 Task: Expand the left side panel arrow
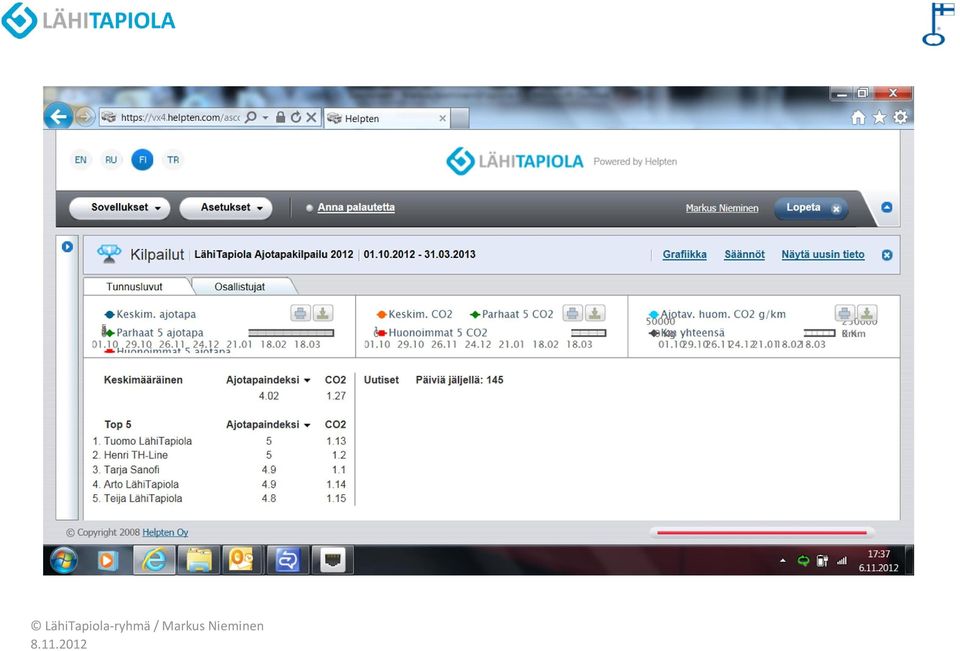(x=67, y=247)
